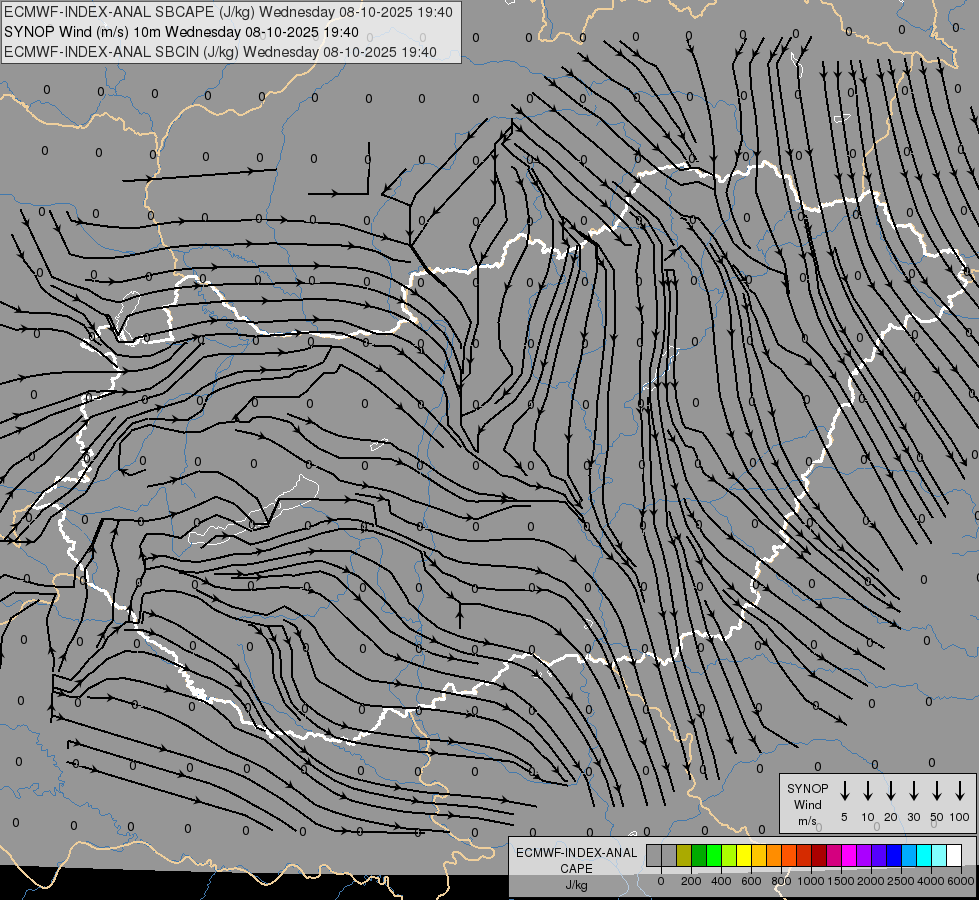Click the 5 m/s wind arrow in legend
The image size is (979, 900).
844,791
